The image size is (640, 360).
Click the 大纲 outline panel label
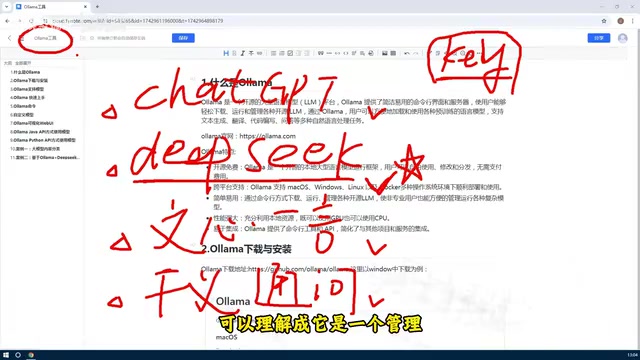pyautogui.click(x=8, y=63)
